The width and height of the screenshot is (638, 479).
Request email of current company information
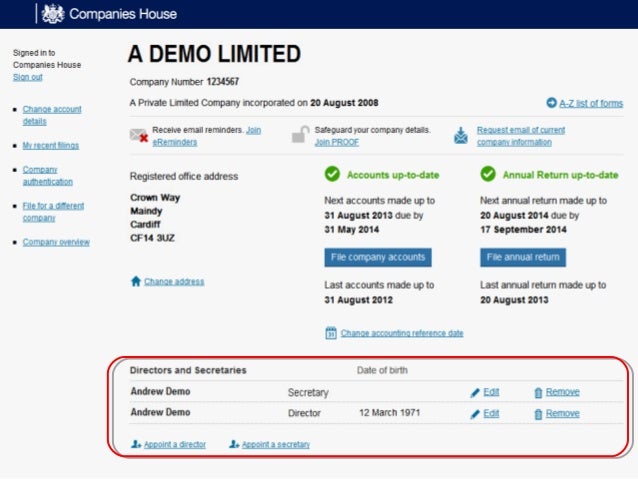click(521, 136)
